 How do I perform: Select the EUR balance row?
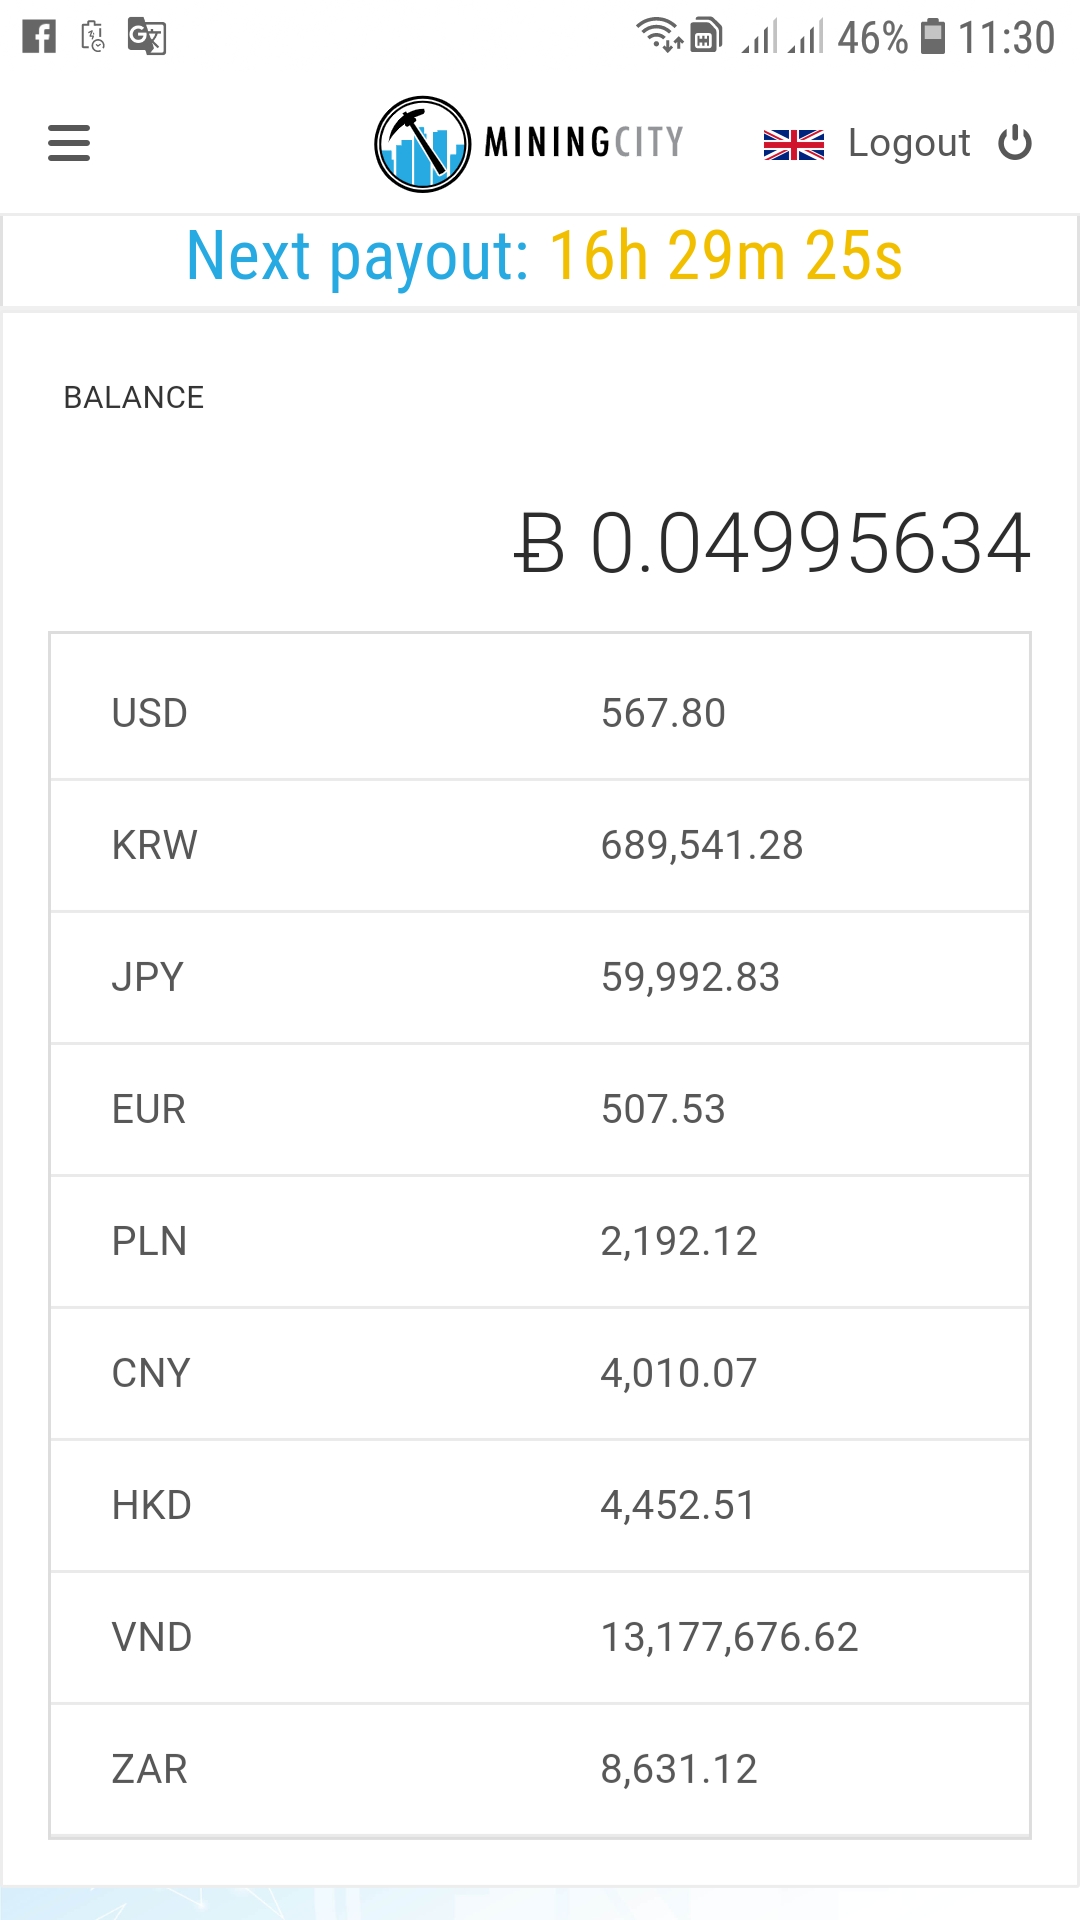(540, 1109)
